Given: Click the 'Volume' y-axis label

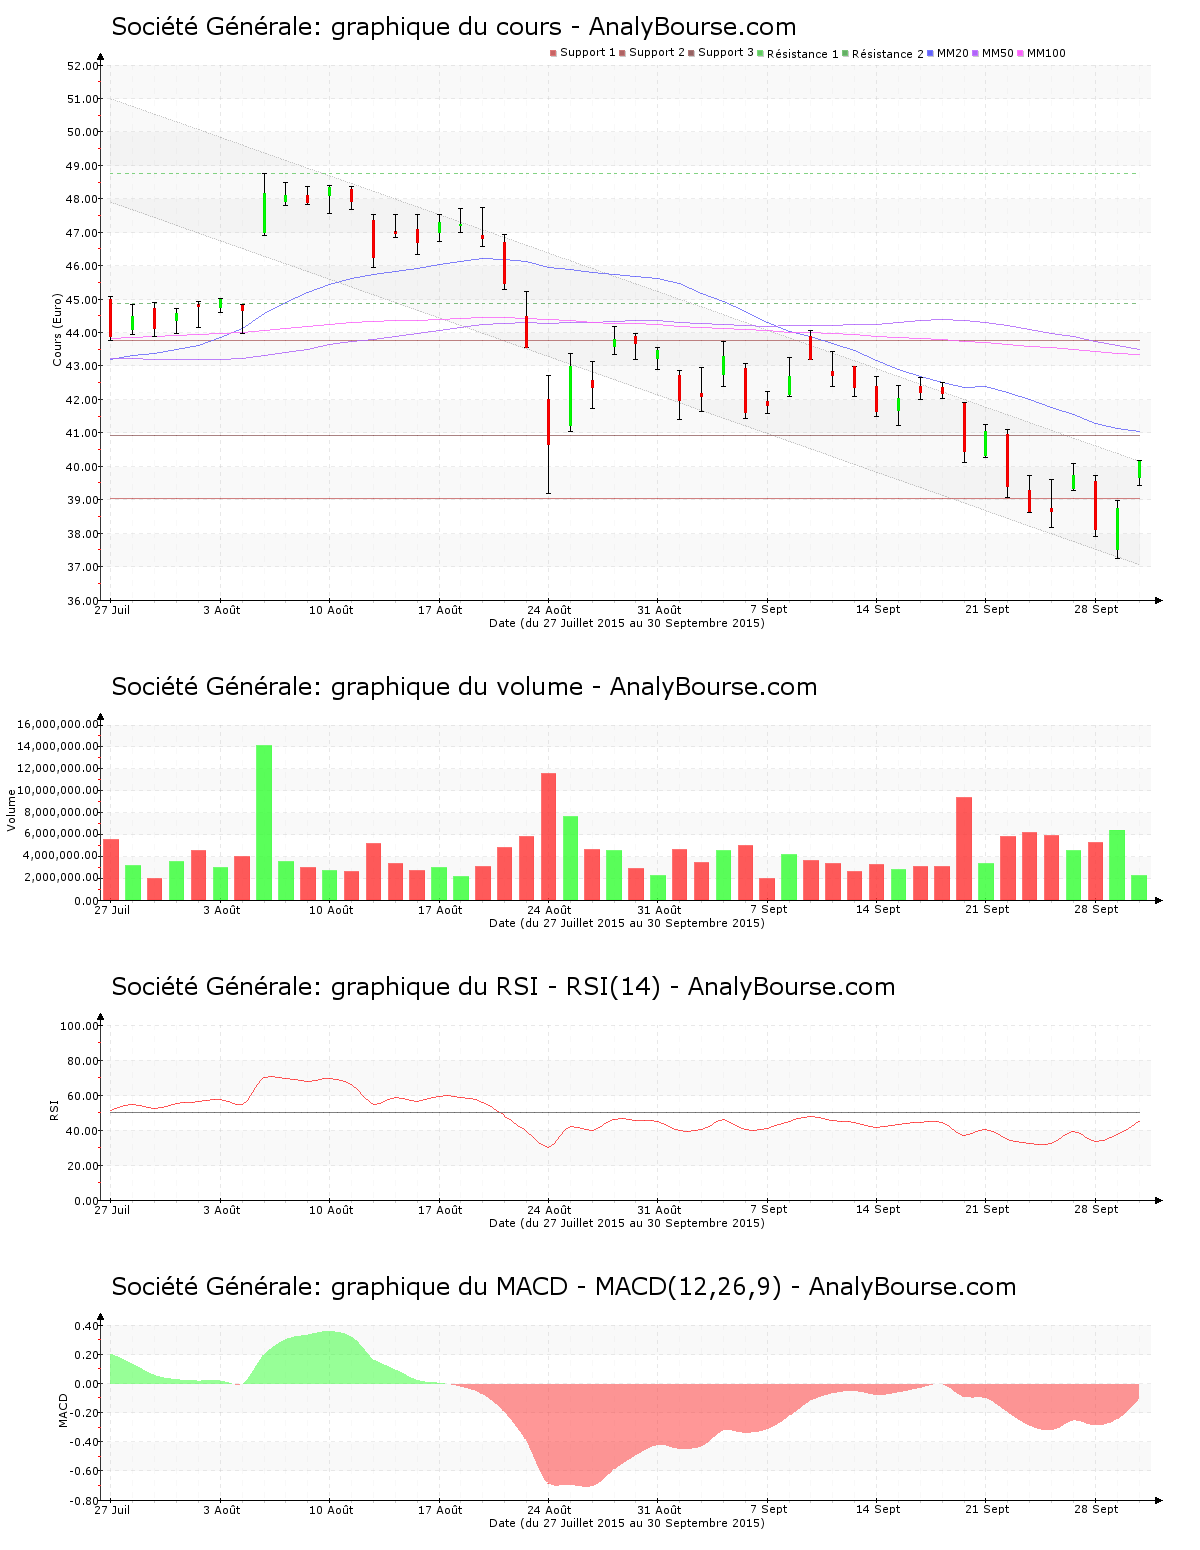Looking at the screenshot, I should click(12, 810).
